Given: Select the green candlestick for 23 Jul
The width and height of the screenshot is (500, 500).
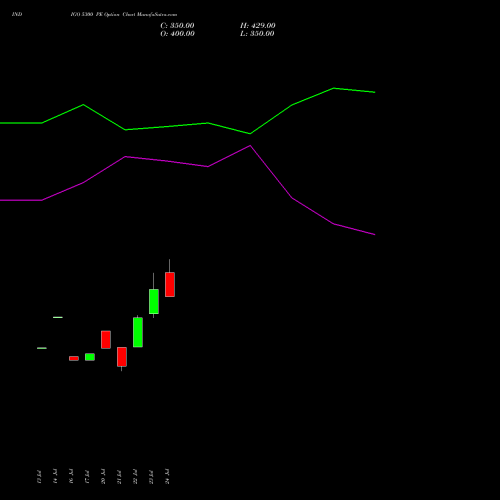Looking at the screenshot, I should pyautogui.click(x=154, y=301).
